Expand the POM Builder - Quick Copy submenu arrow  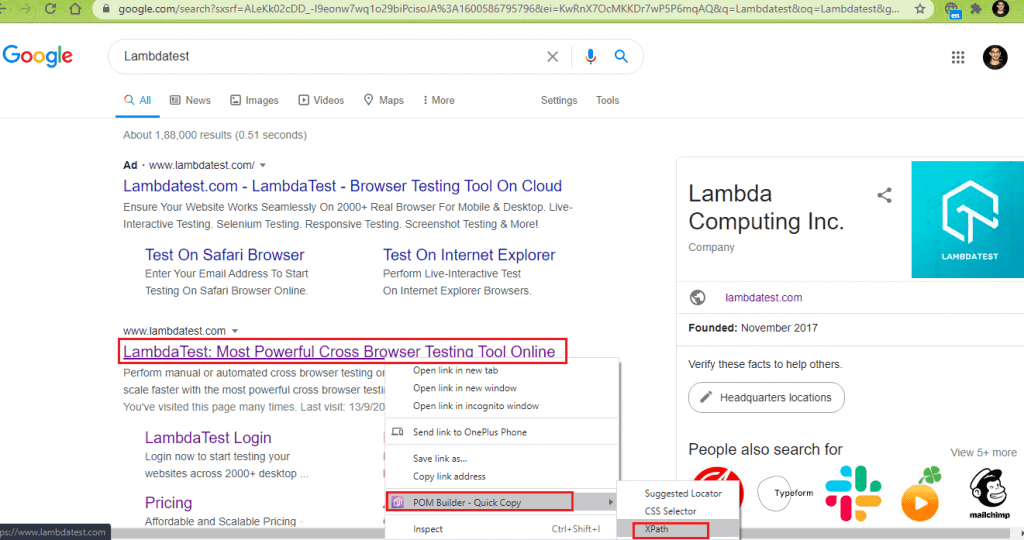(x=611, y=502)
